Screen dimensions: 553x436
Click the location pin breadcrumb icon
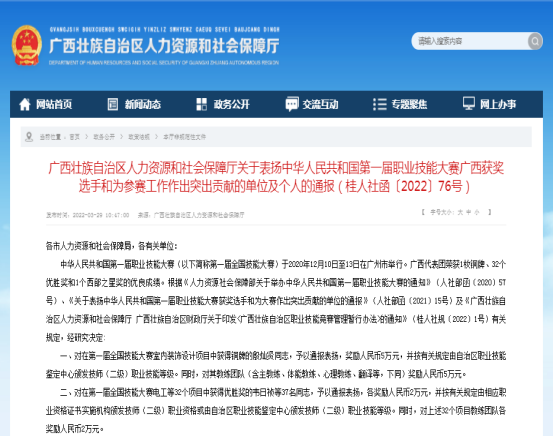coord(29,137)
